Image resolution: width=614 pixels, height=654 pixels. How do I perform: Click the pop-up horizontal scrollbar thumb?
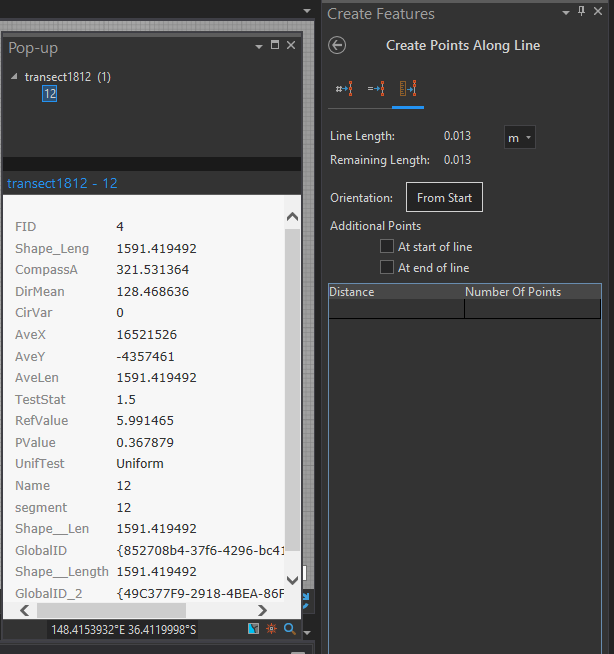[x=111, y=610]
